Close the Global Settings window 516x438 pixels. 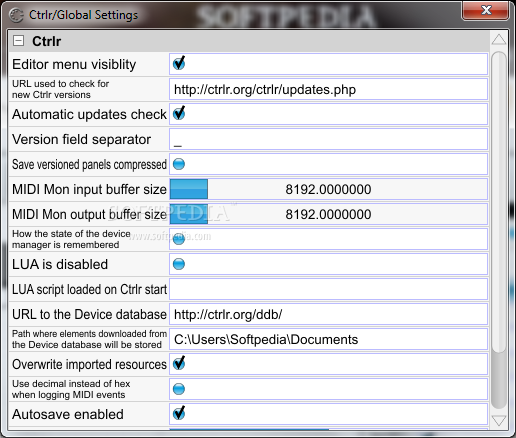[x=486, y=10]
